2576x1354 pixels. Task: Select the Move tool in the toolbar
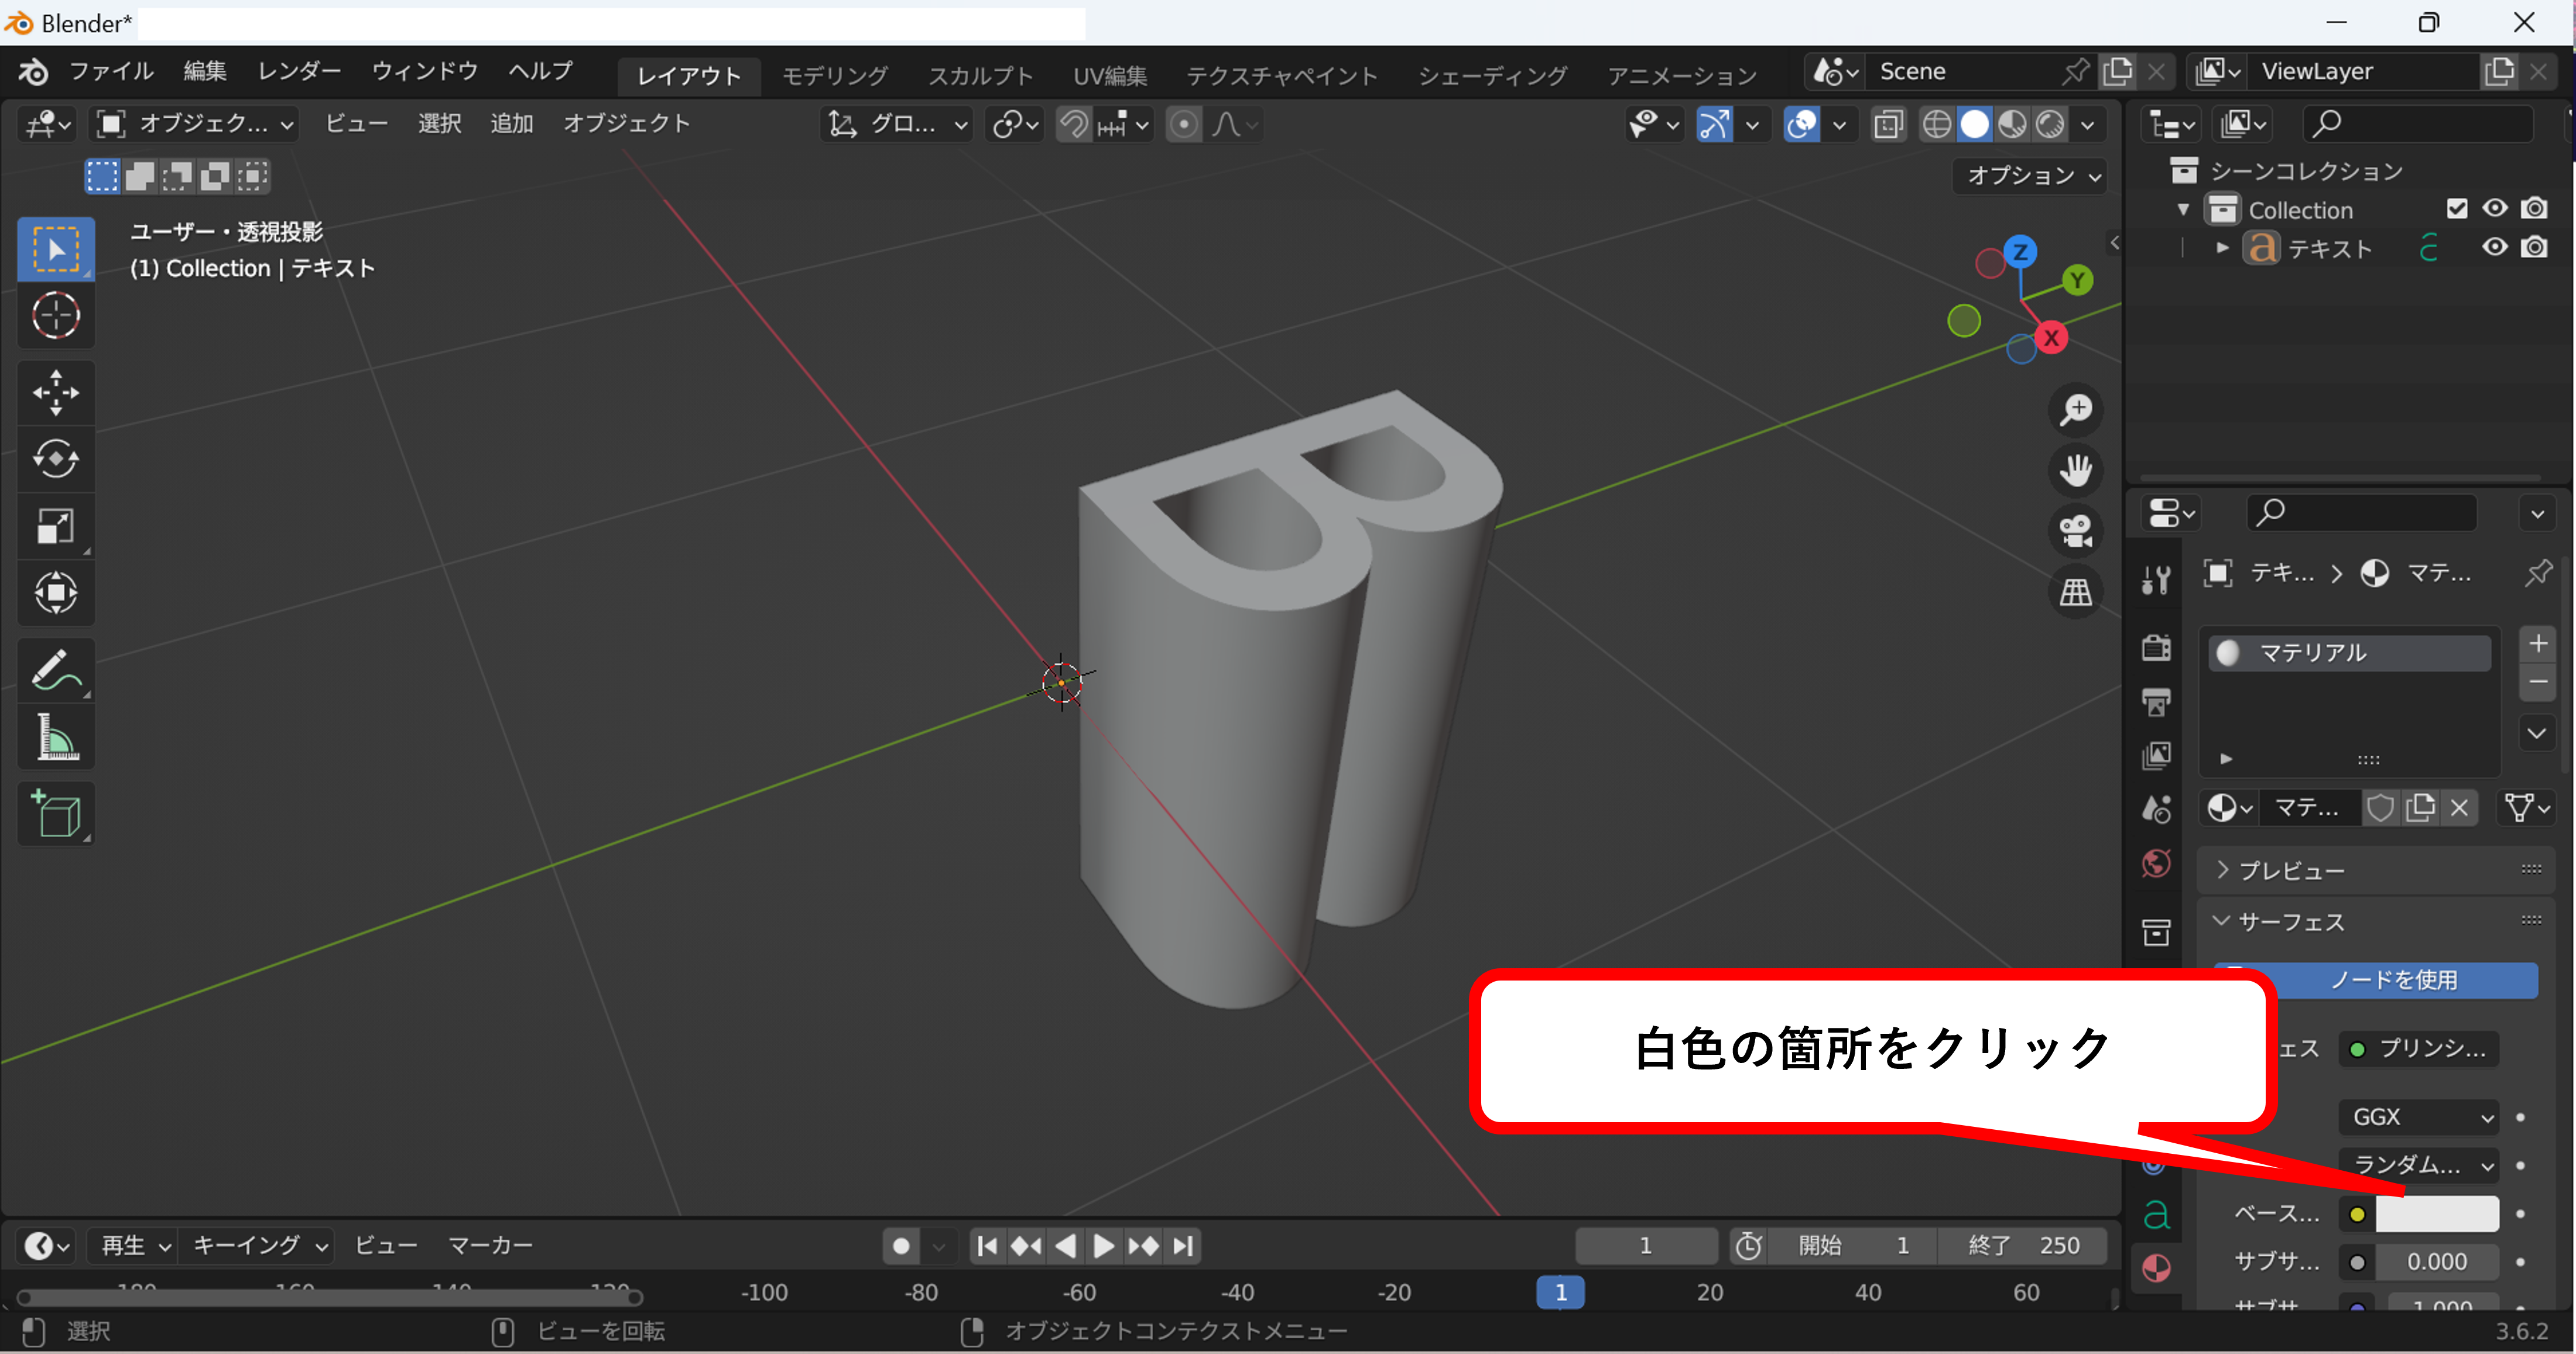pyautogui.click(x=56, y=392)
